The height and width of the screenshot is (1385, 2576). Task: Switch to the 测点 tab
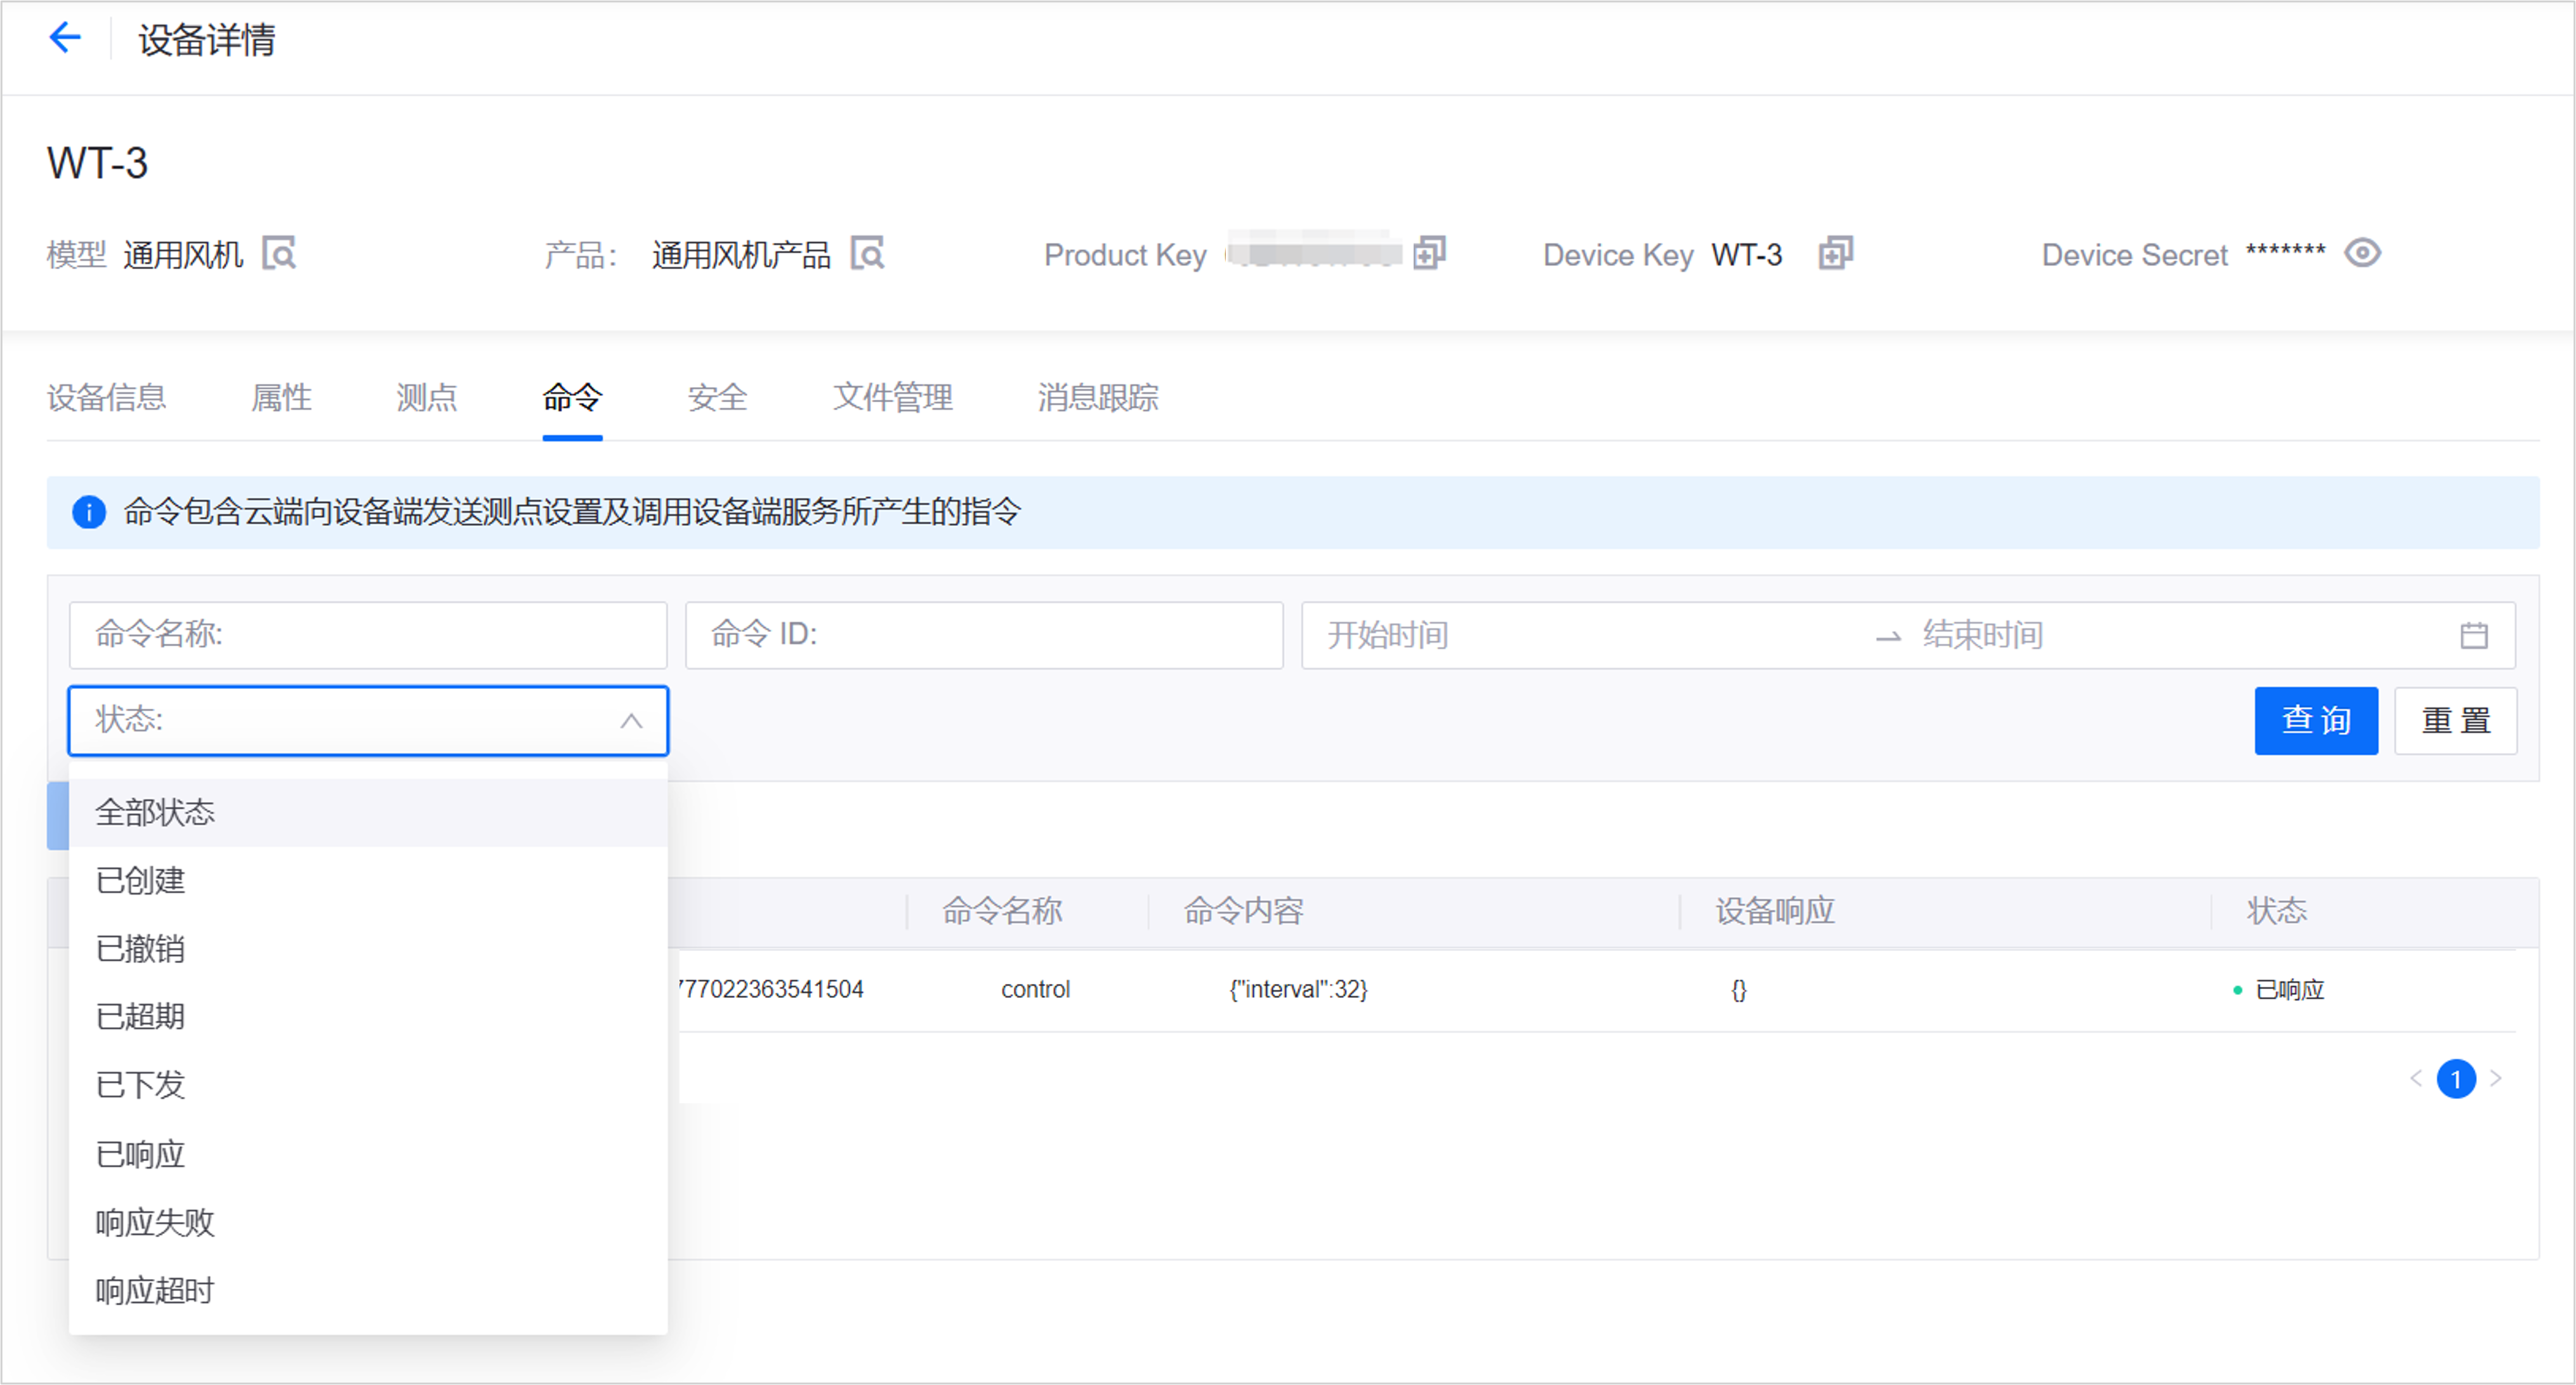click(426, 398)
